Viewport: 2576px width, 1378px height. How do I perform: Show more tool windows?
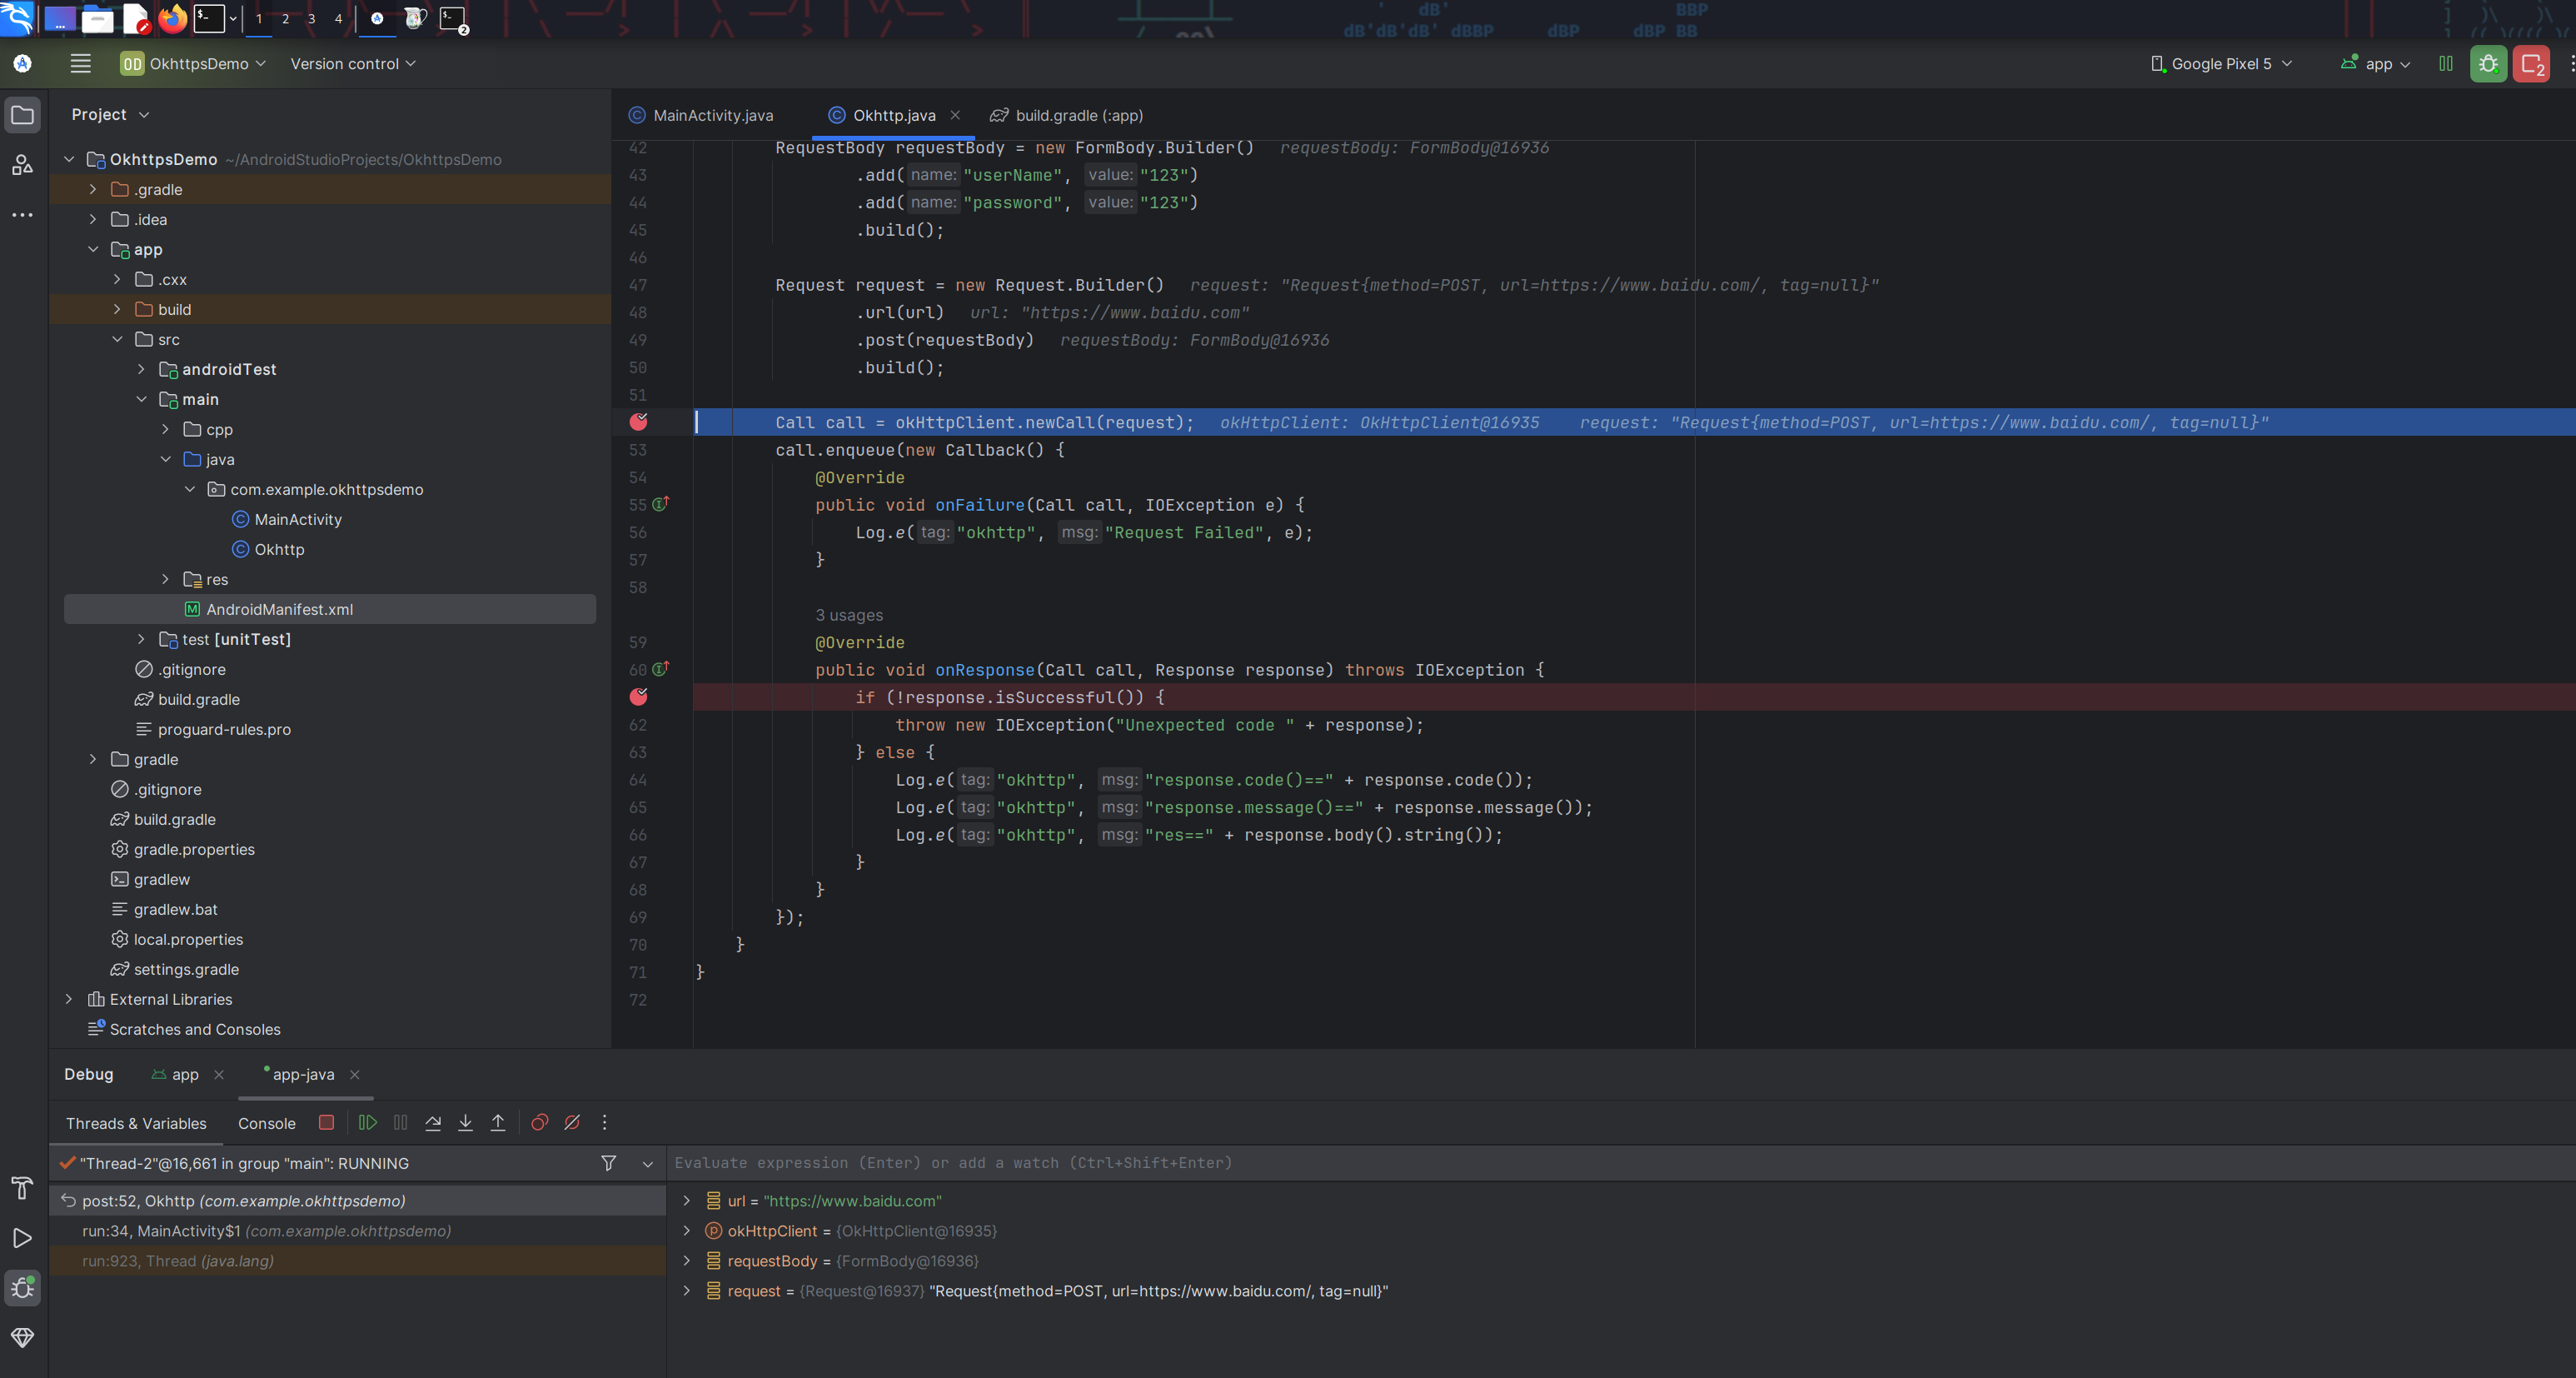pos(22,215)
